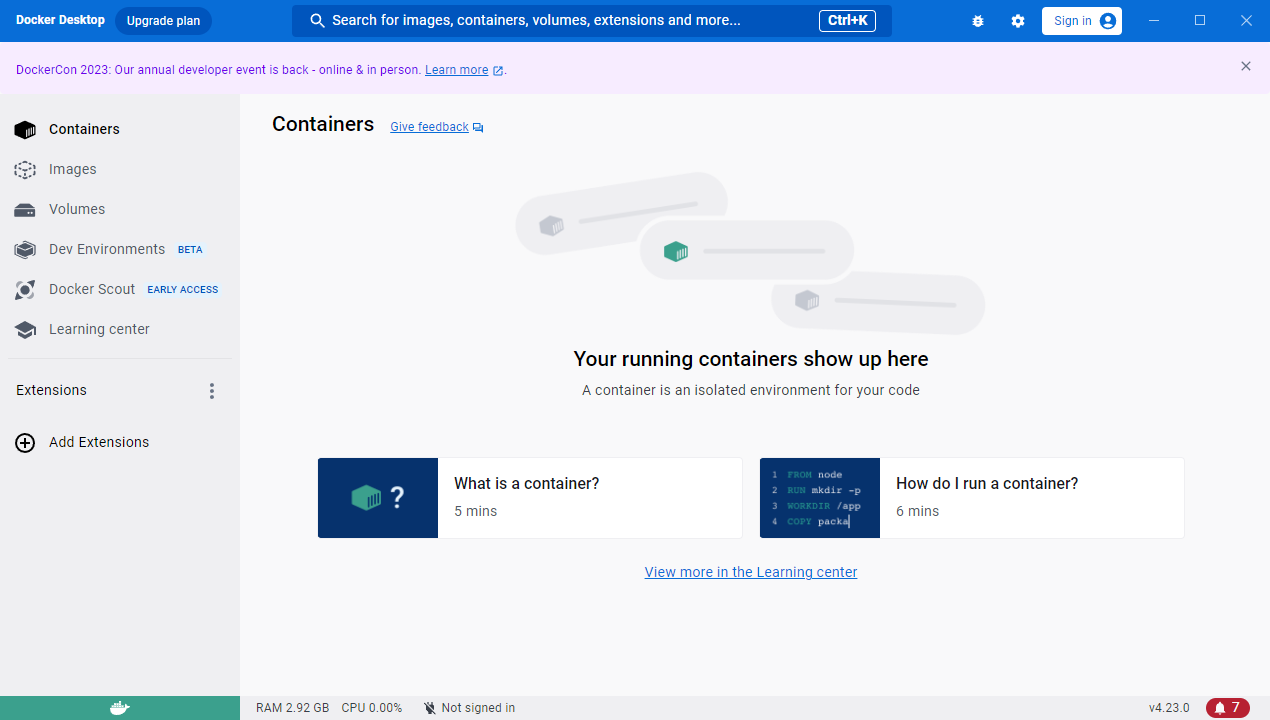1270x720 pixels.
Task: Click the user avatar in Sign in
Action: tap(1107, 21)
